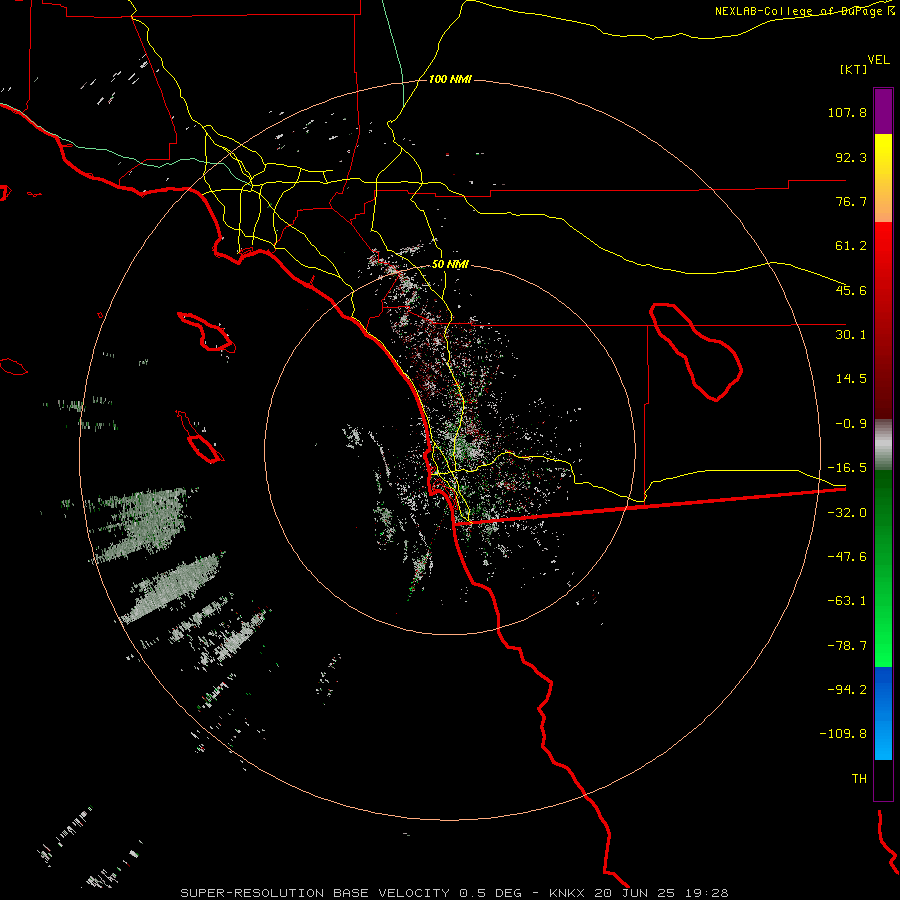
Task: Click the 100 NMI range ring label
Action: 450,79
